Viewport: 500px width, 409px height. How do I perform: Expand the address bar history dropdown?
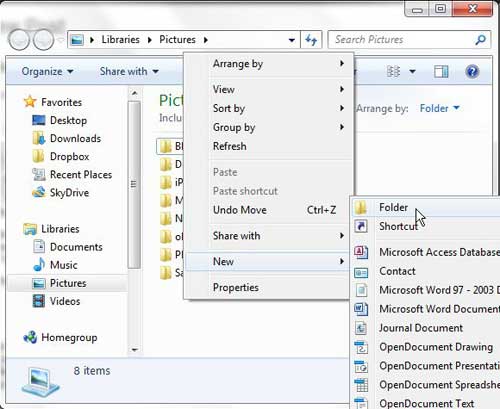292,40
